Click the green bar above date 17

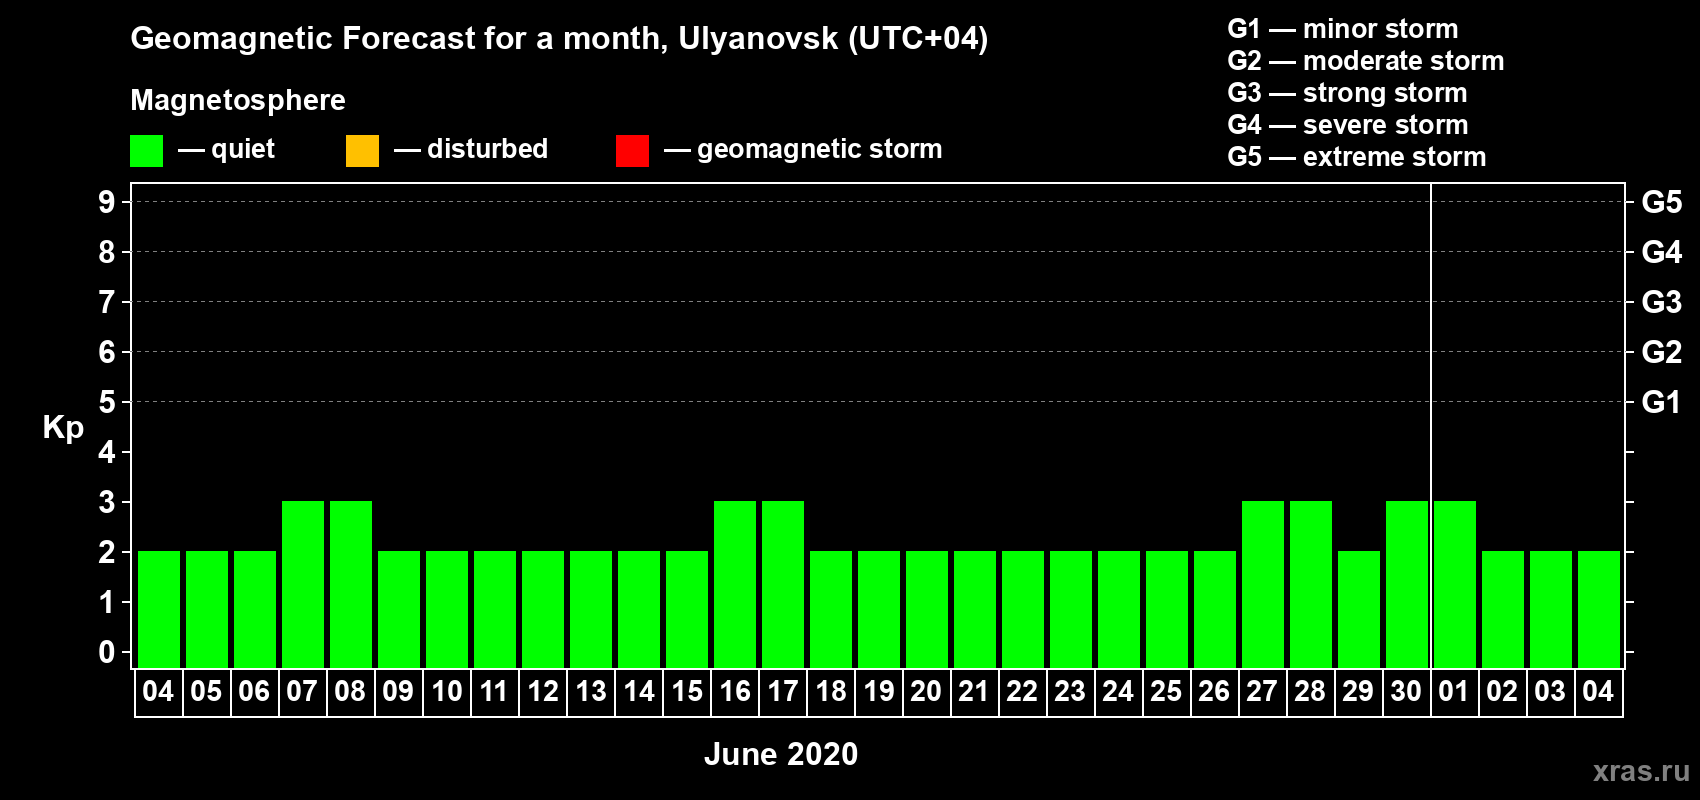783,584
